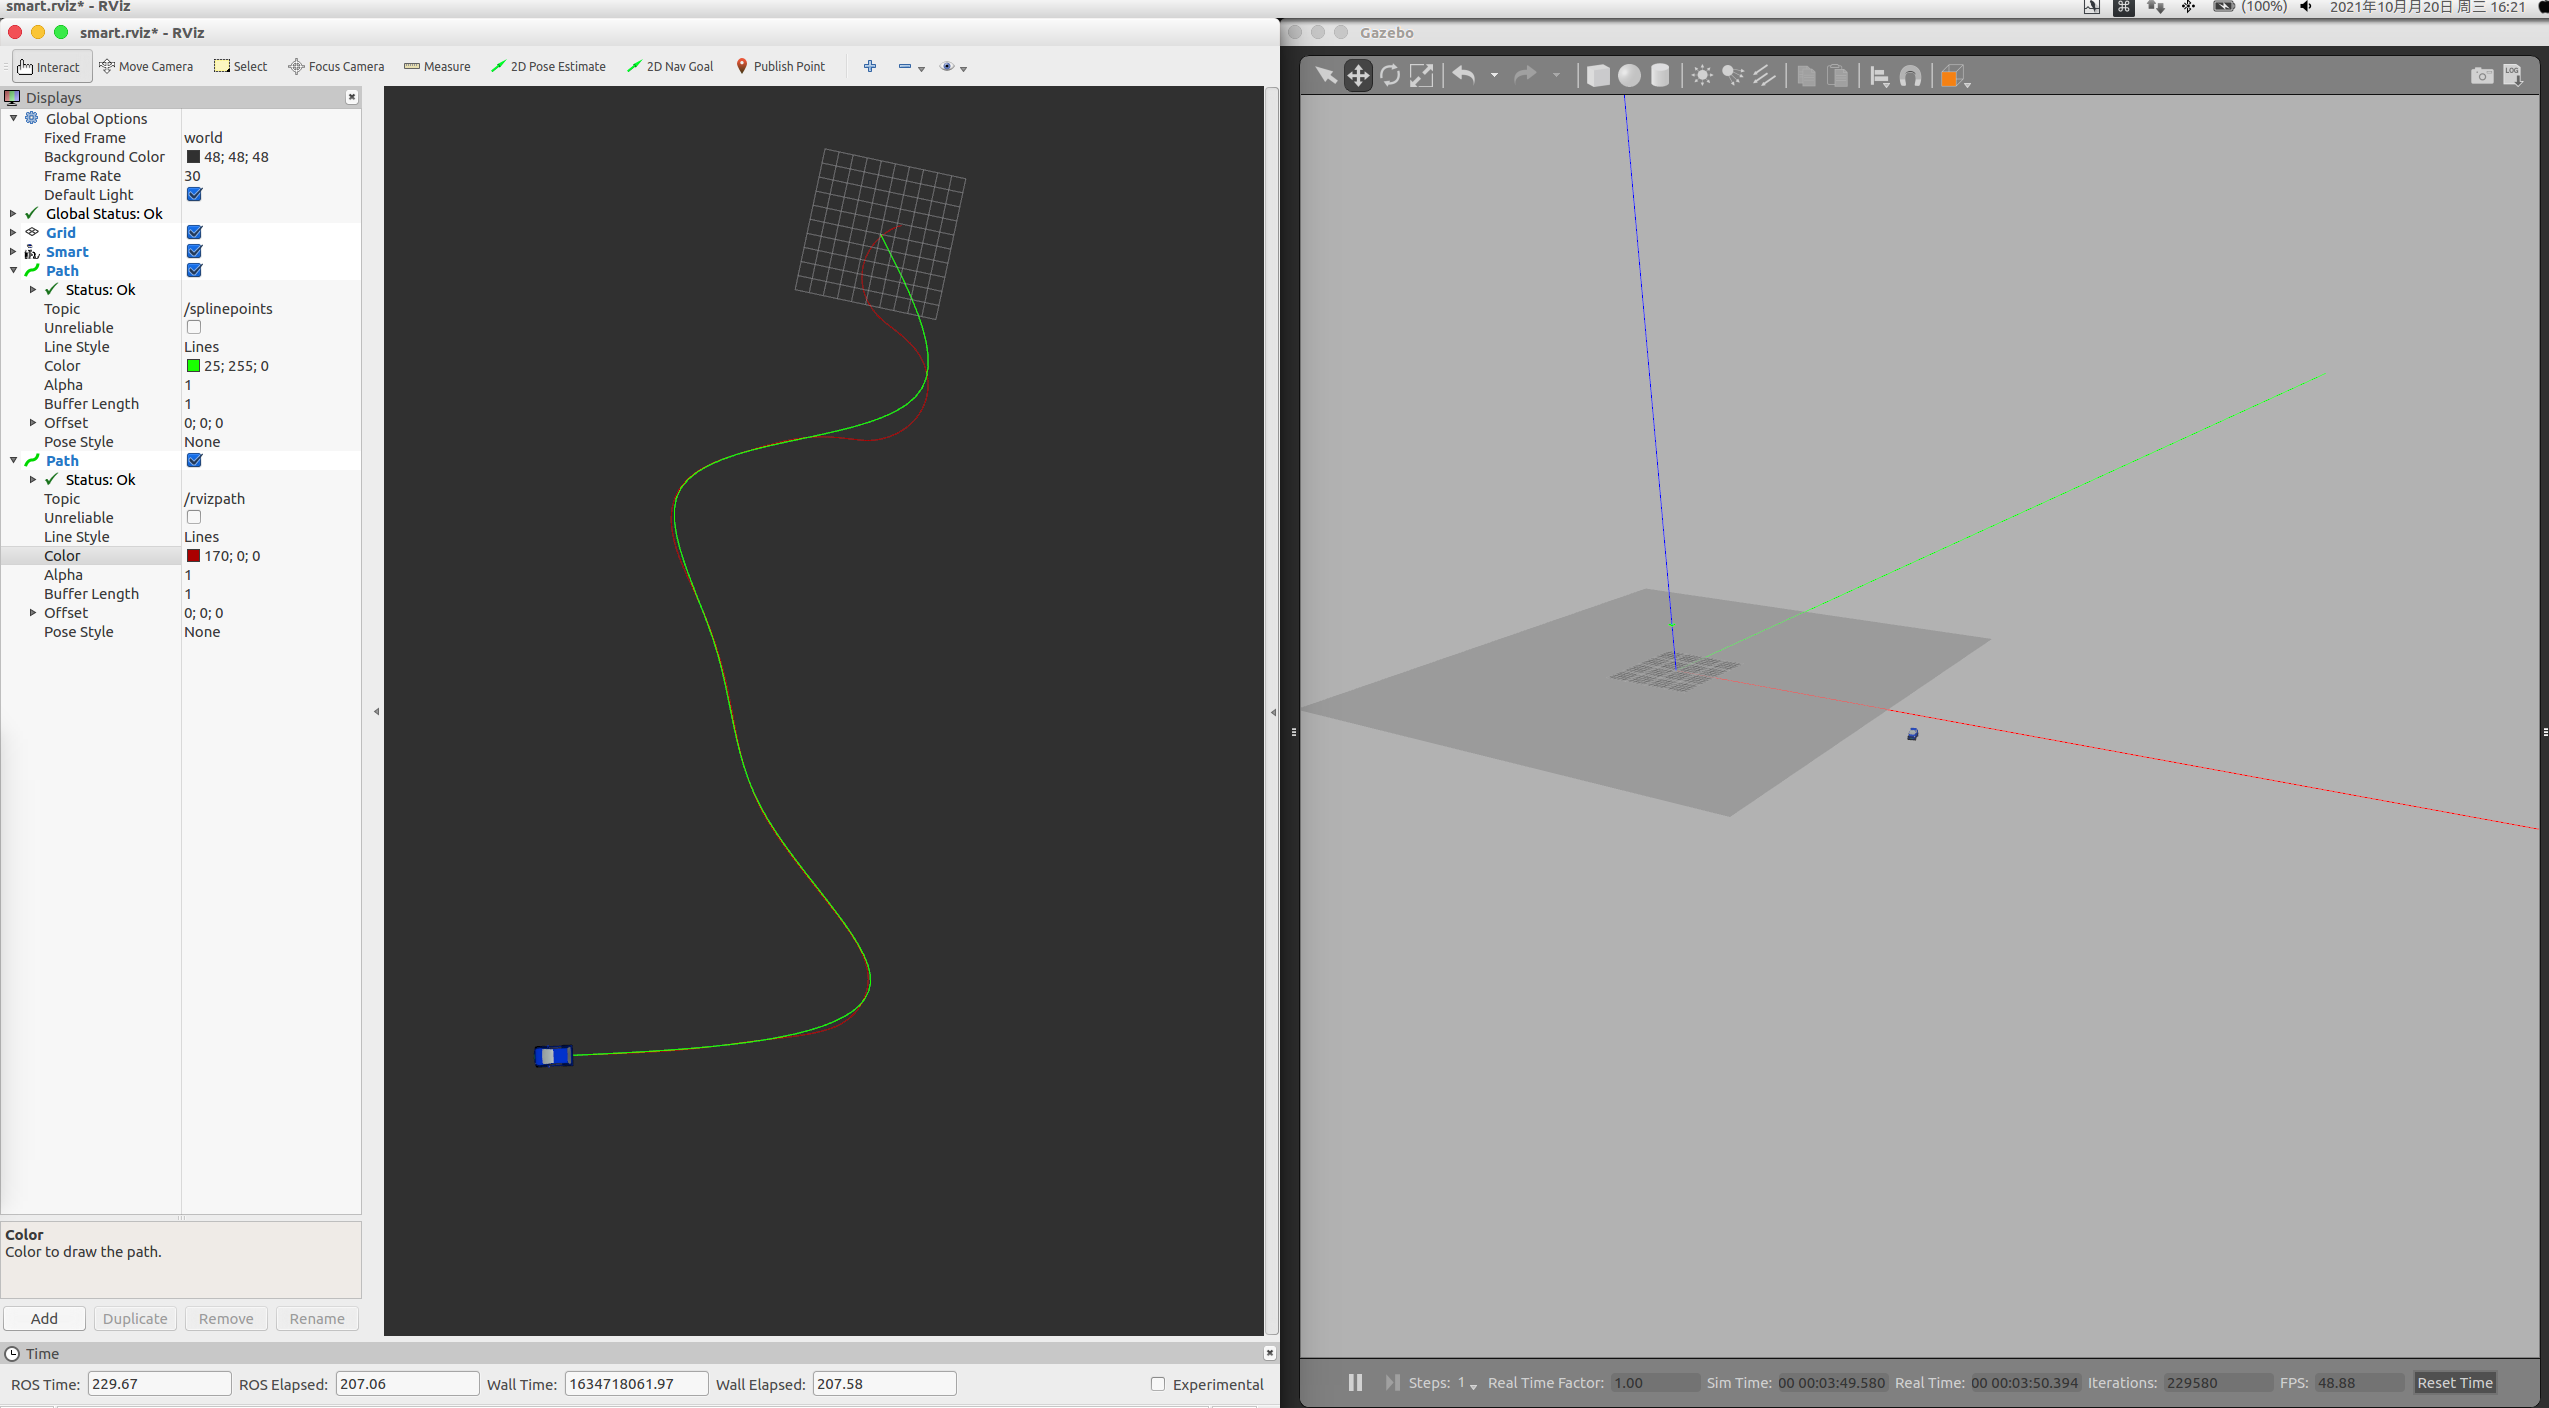Add a point light in Gazebo
The width and height of the screenshot is (2549, 1408).
1701,76
